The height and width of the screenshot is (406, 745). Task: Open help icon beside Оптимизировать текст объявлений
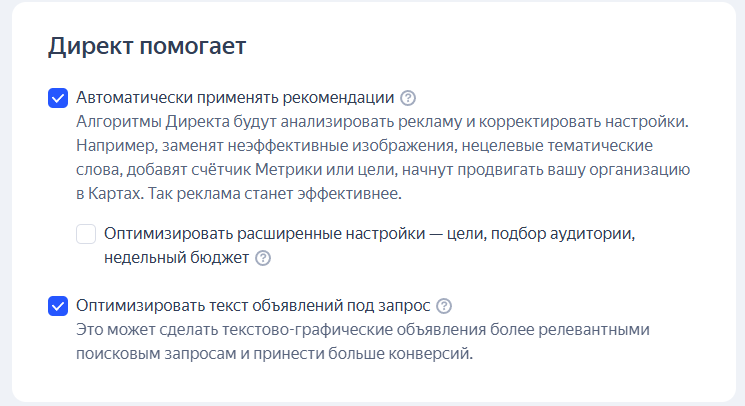click(x=444, y=306)
